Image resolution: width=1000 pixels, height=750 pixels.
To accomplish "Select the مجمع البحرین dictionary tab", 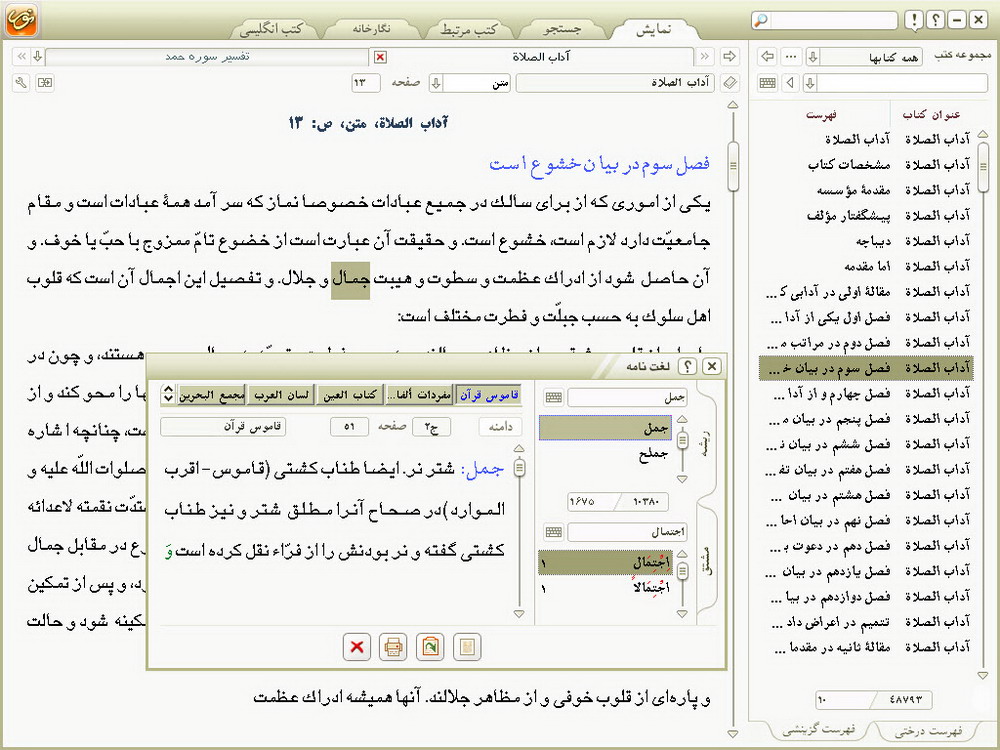I will (212, 395).
